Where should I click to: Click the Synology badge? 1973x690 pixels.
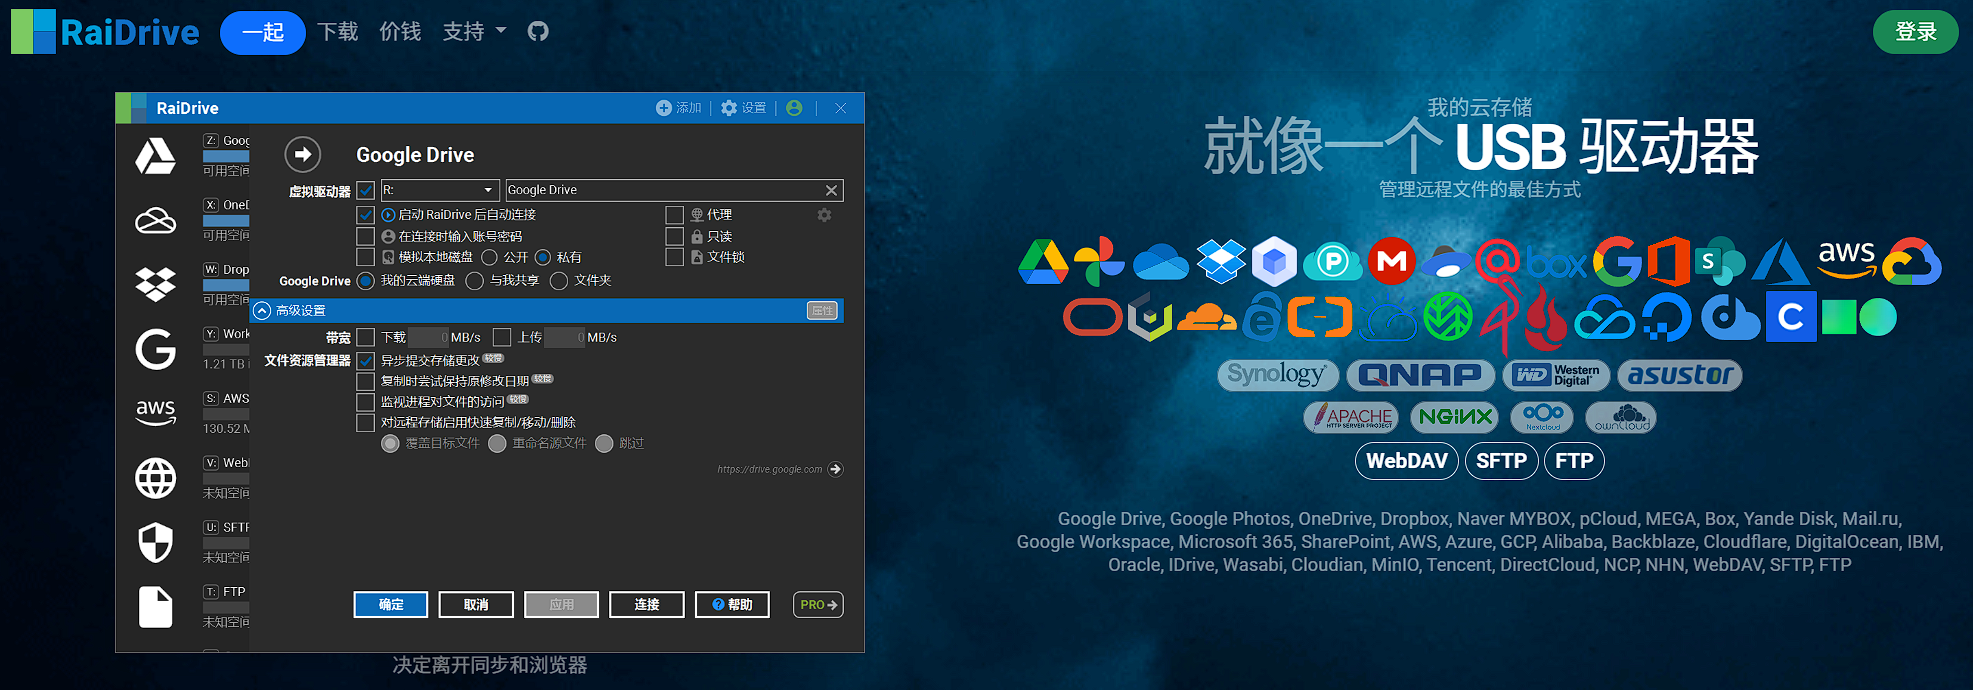pos(1277,375)
